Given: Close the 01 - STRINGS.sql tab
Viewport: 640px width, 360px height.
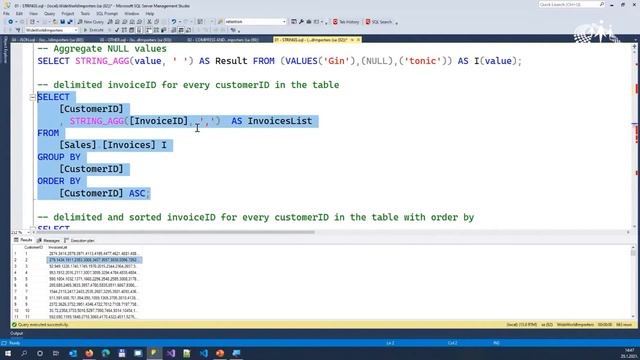Looking at the screenshot, I should [358, 40].
